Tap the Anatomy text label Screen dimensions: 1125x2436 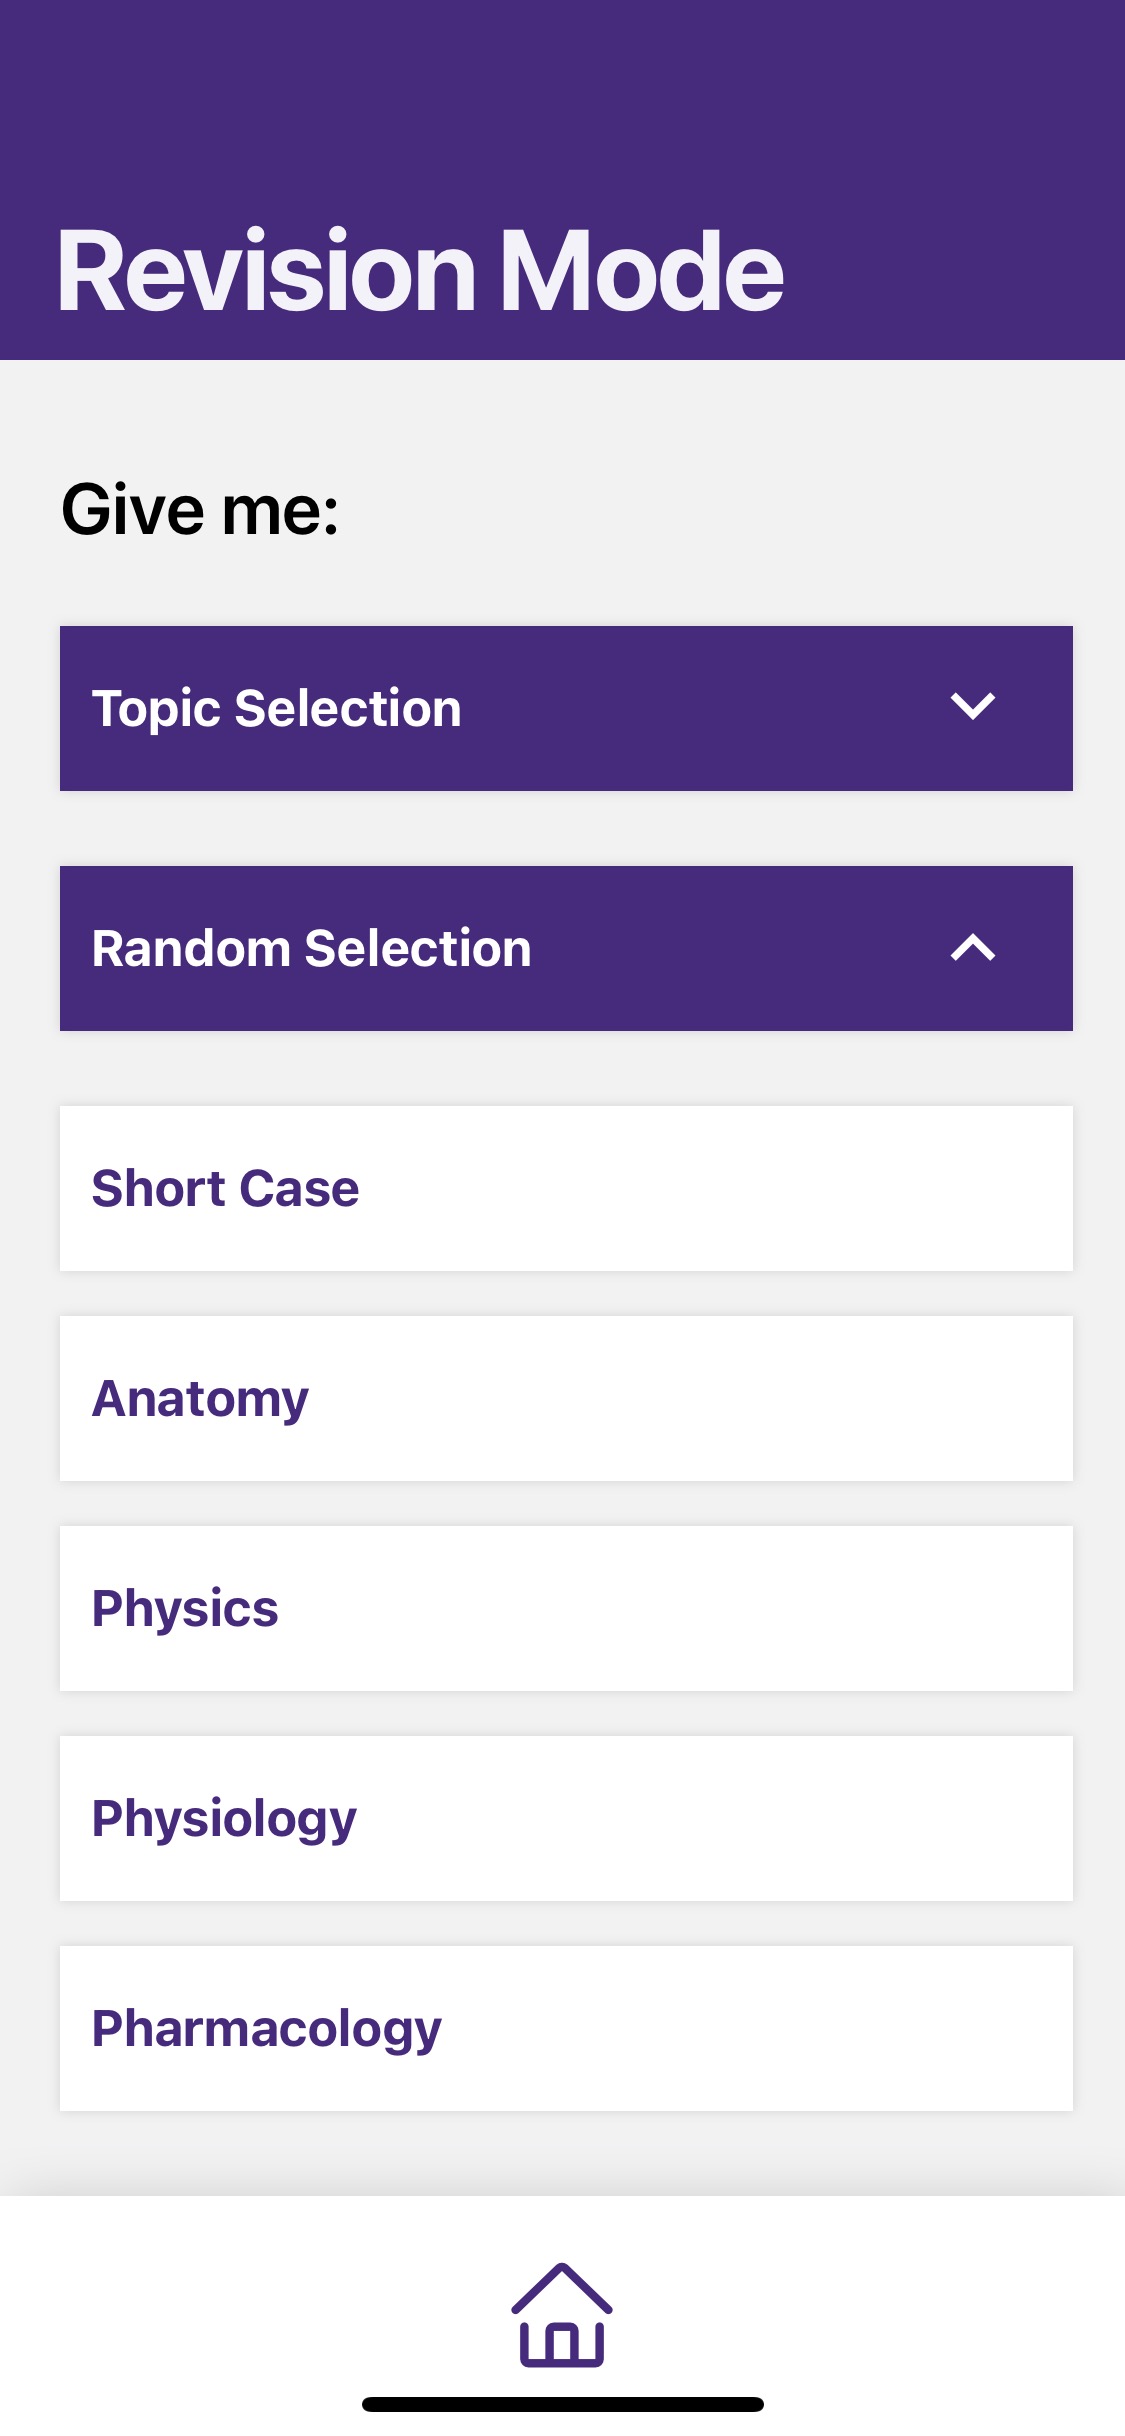click(200, 1399)
